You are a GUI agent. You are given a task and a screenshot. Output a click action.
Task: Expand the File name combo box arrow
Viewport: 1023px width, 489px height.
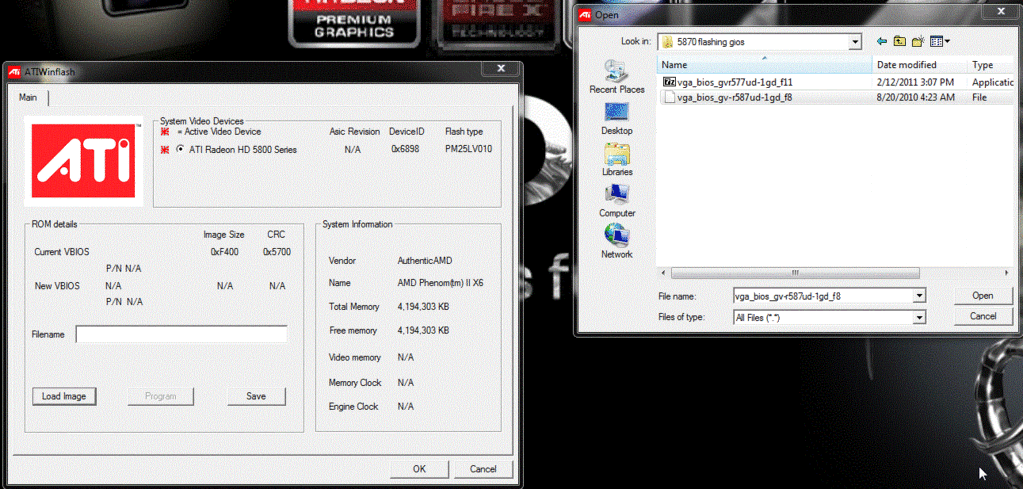(919, 296)
